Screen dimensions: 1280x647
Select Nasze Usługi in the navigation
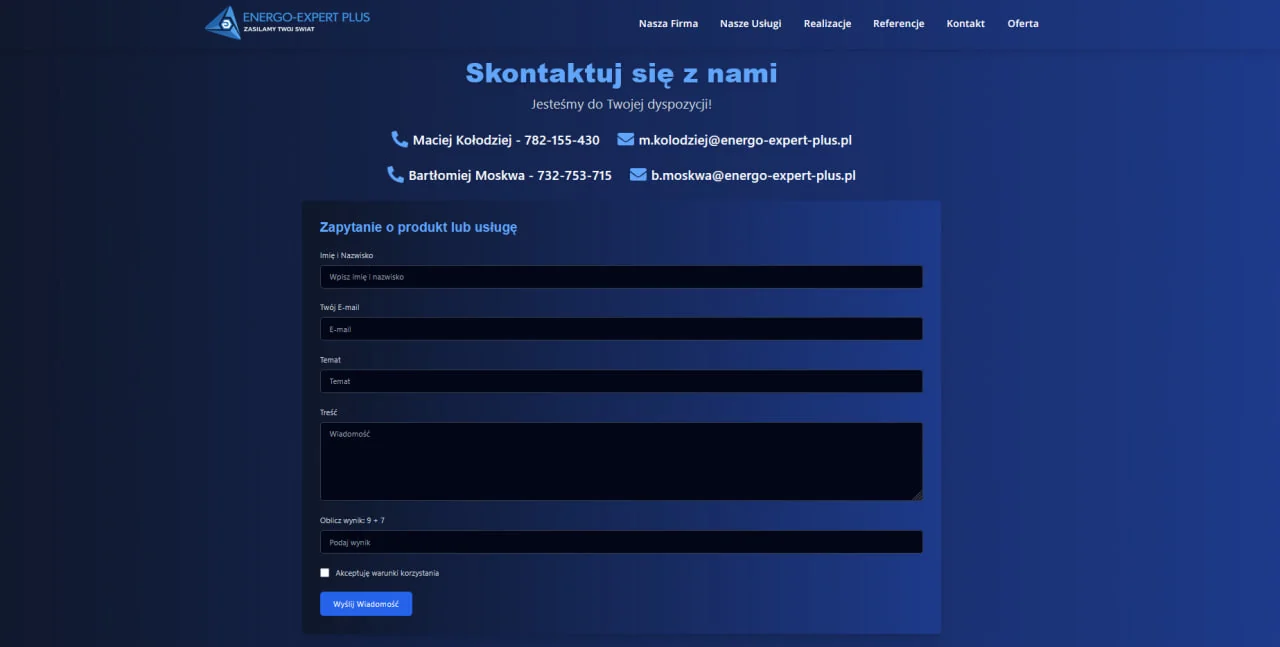750,23
